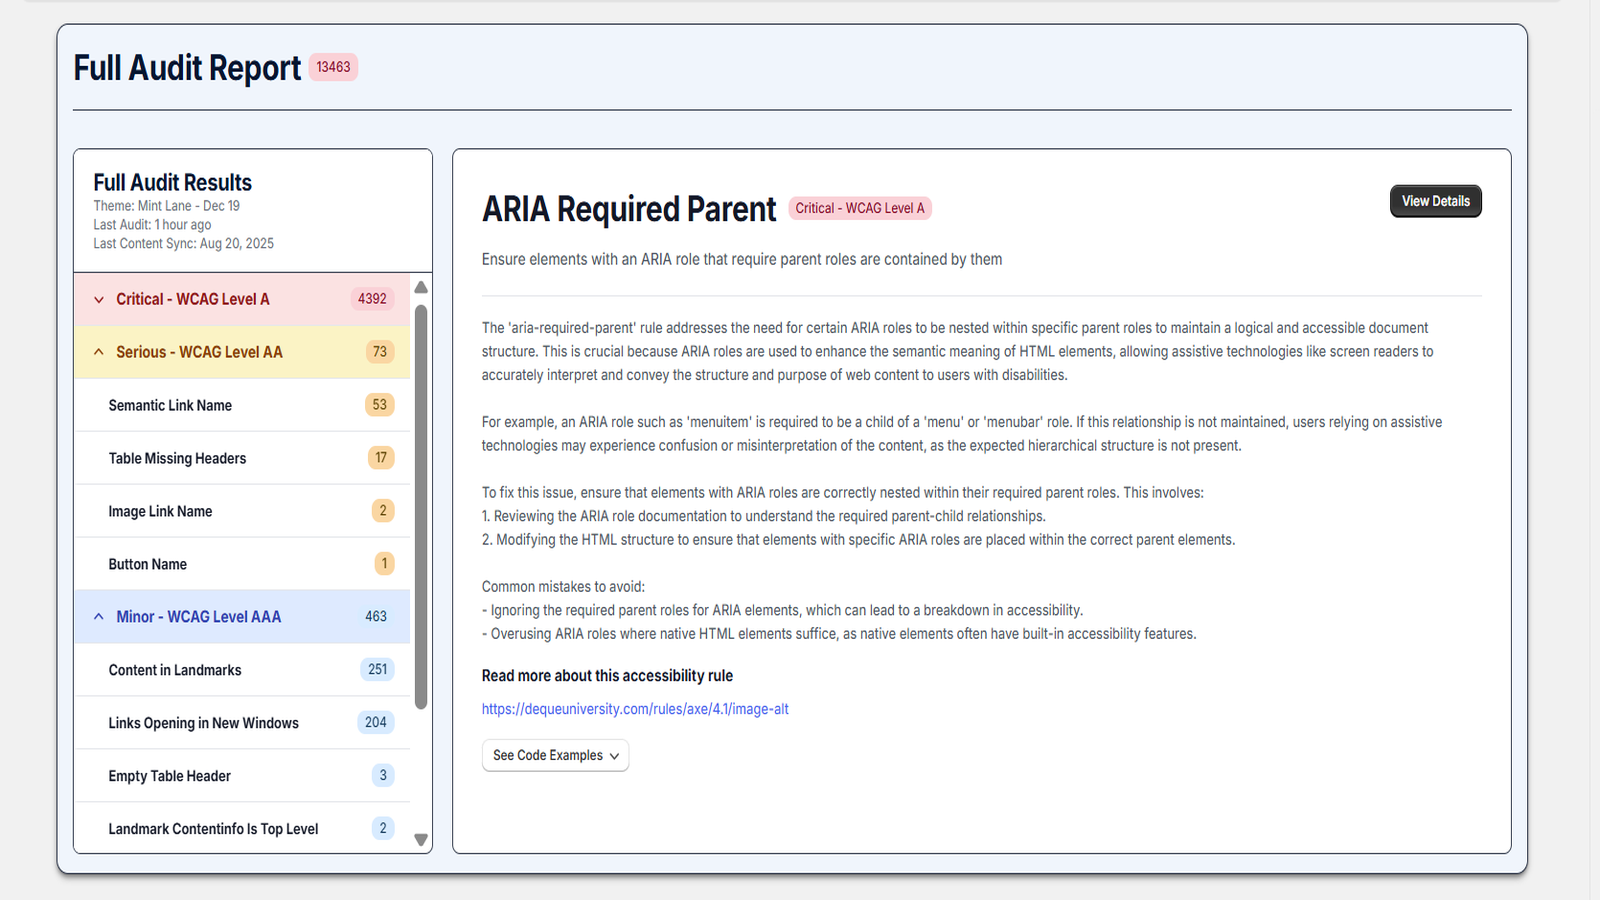The height and width of the screenshot is (900, 1600).
Task: Open the Image Link Name item
Action: click(x=160, y=511)
